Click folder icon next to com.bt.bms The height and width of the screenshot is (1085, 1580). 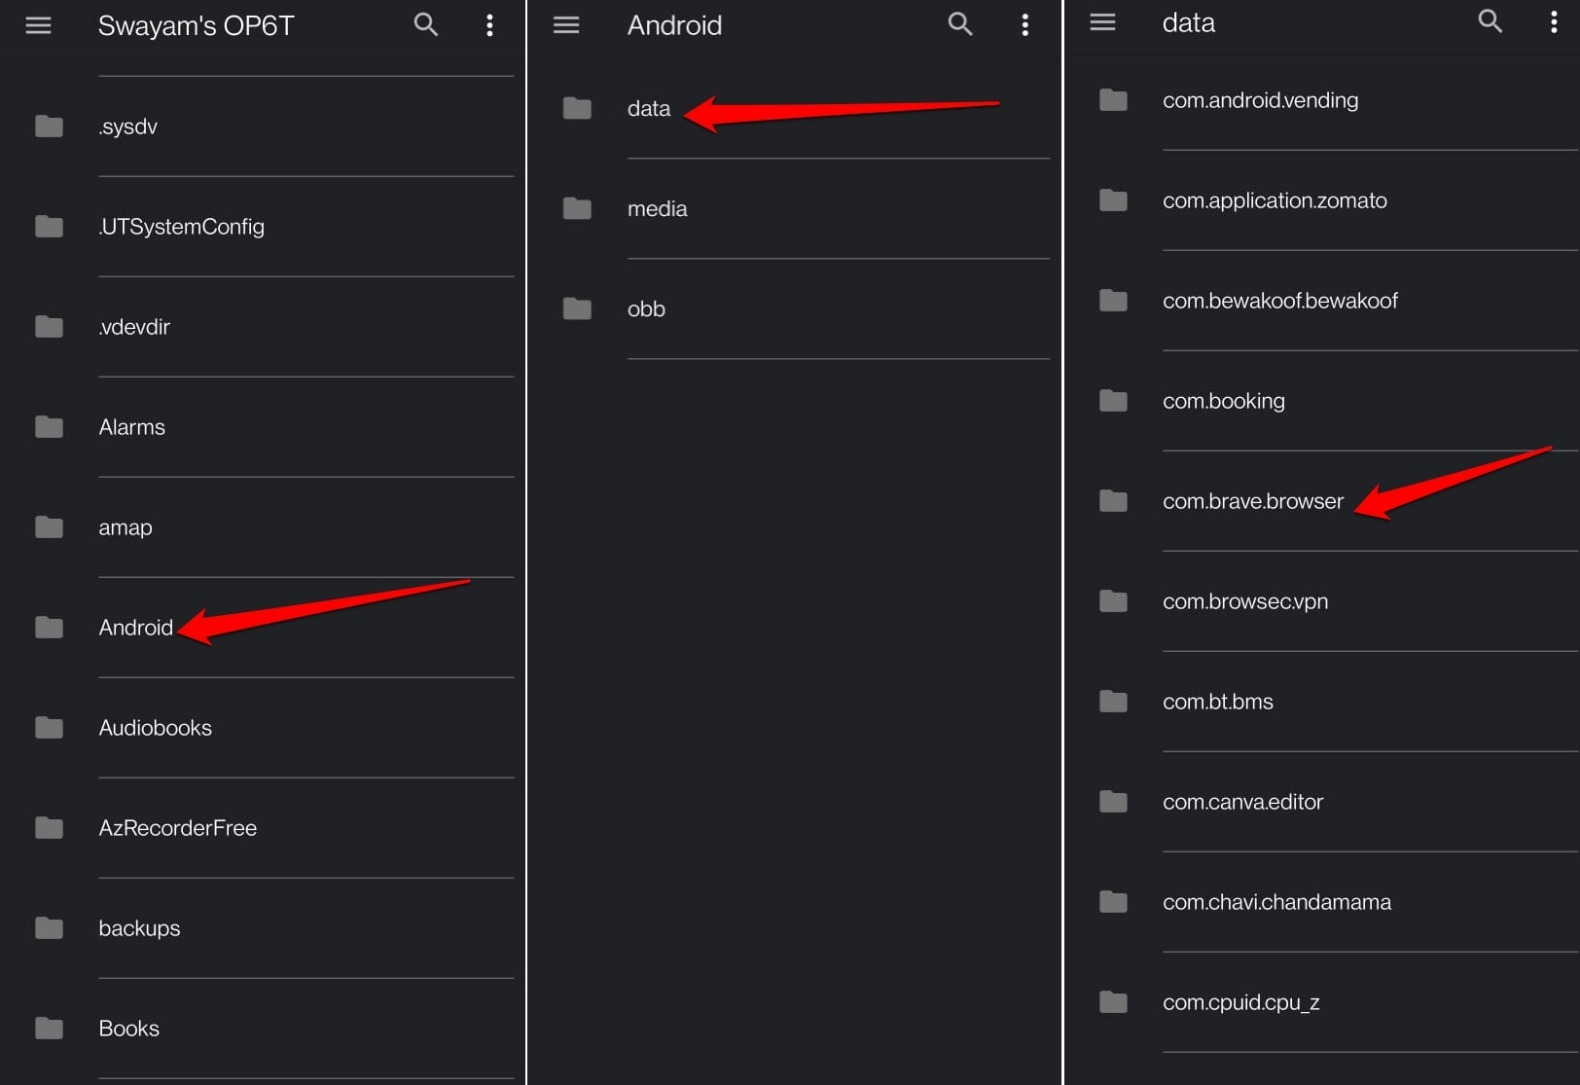tap(1113, 701)
